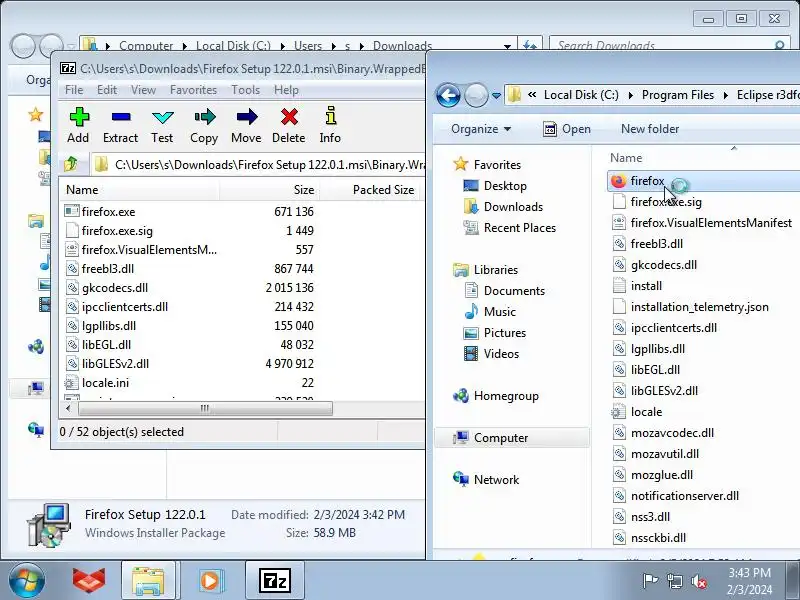Open the red Comodo taskbar icon
Screen dimensions: 800x600
click(x=88, y=580)
